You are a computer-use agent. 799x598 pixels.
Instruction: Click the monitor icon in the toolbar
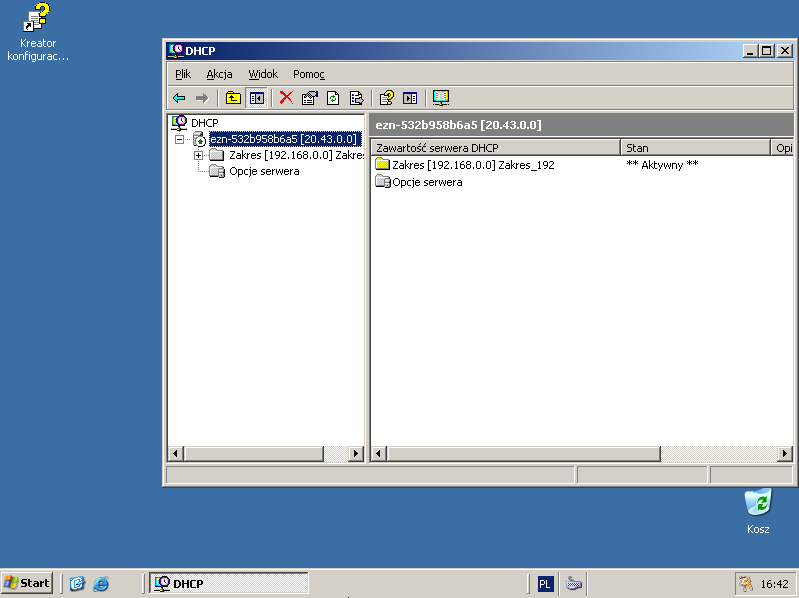pyautogui.click(x=441, y=98)
